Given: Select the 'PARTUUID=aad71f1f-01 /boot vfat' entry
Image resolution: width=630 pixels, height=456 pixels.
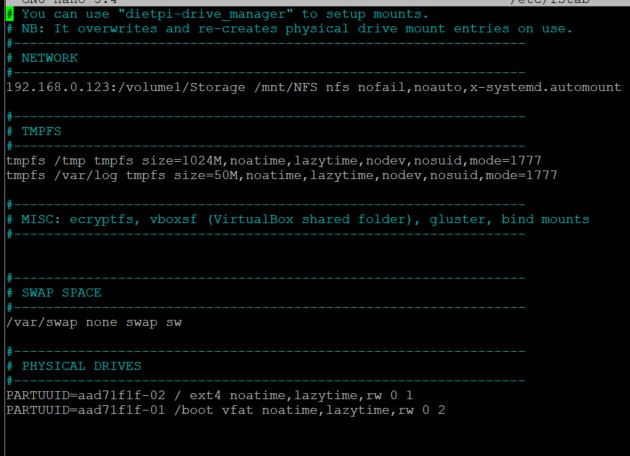Looking at the screenshot, I should (226, 410).
